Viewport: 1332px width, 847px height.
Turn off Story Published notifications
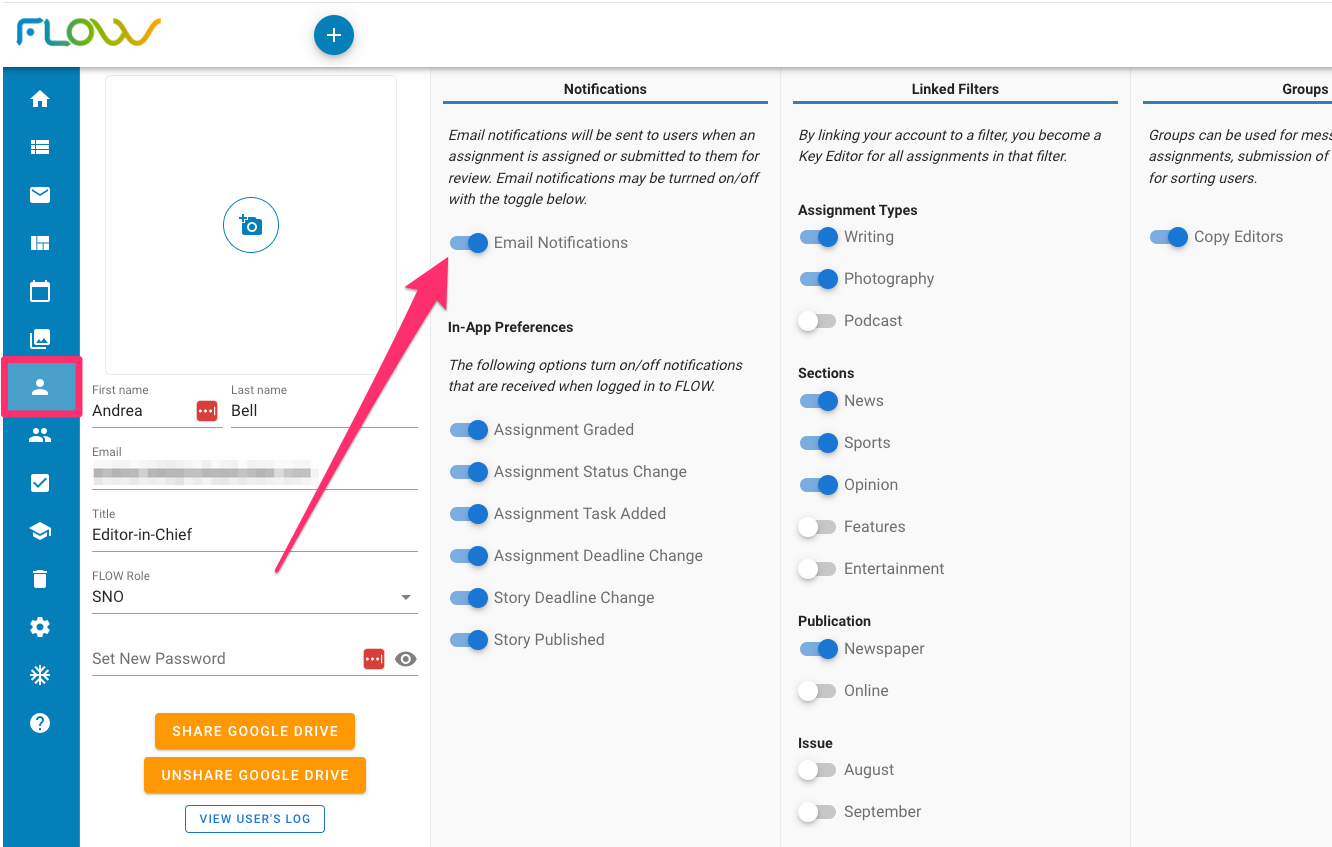(x=468, y=640)
